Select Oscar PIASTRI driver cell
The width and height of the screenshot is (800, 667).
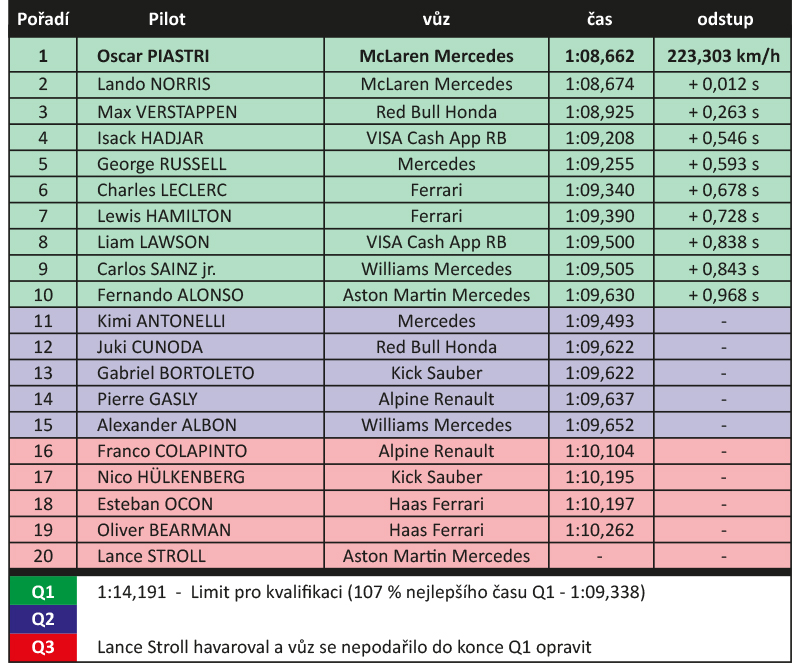(201, 56)
